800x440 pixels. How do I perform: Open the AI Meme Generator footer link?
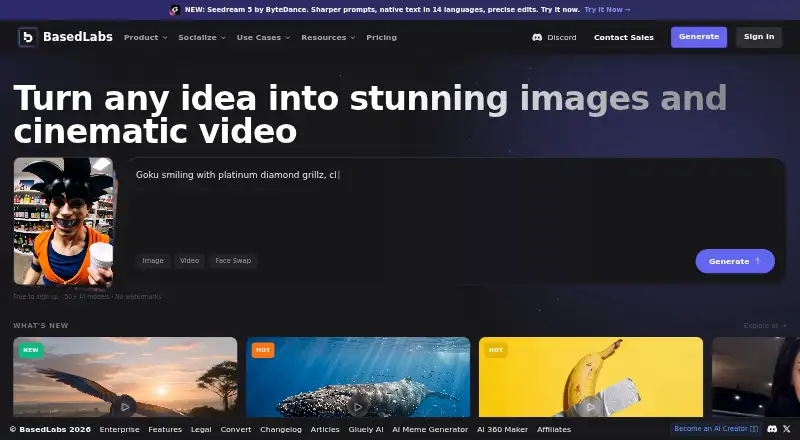(x=430, y=429)
